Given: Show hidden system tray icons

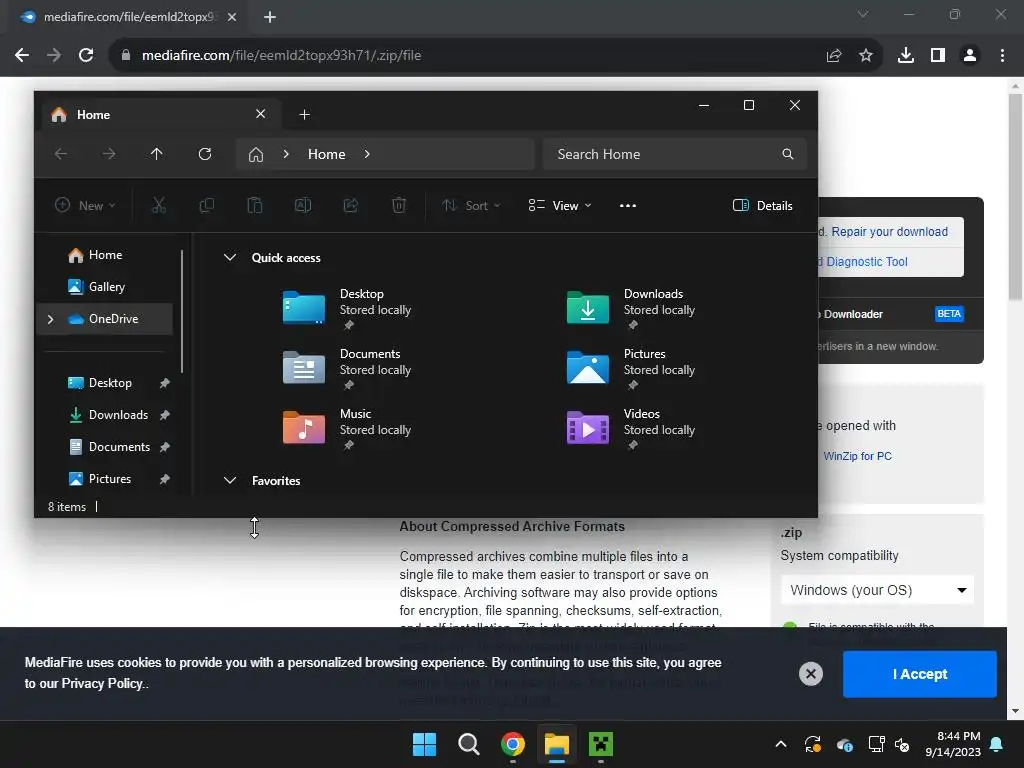Looking at the screenshot, I should [x=780, y=744].
